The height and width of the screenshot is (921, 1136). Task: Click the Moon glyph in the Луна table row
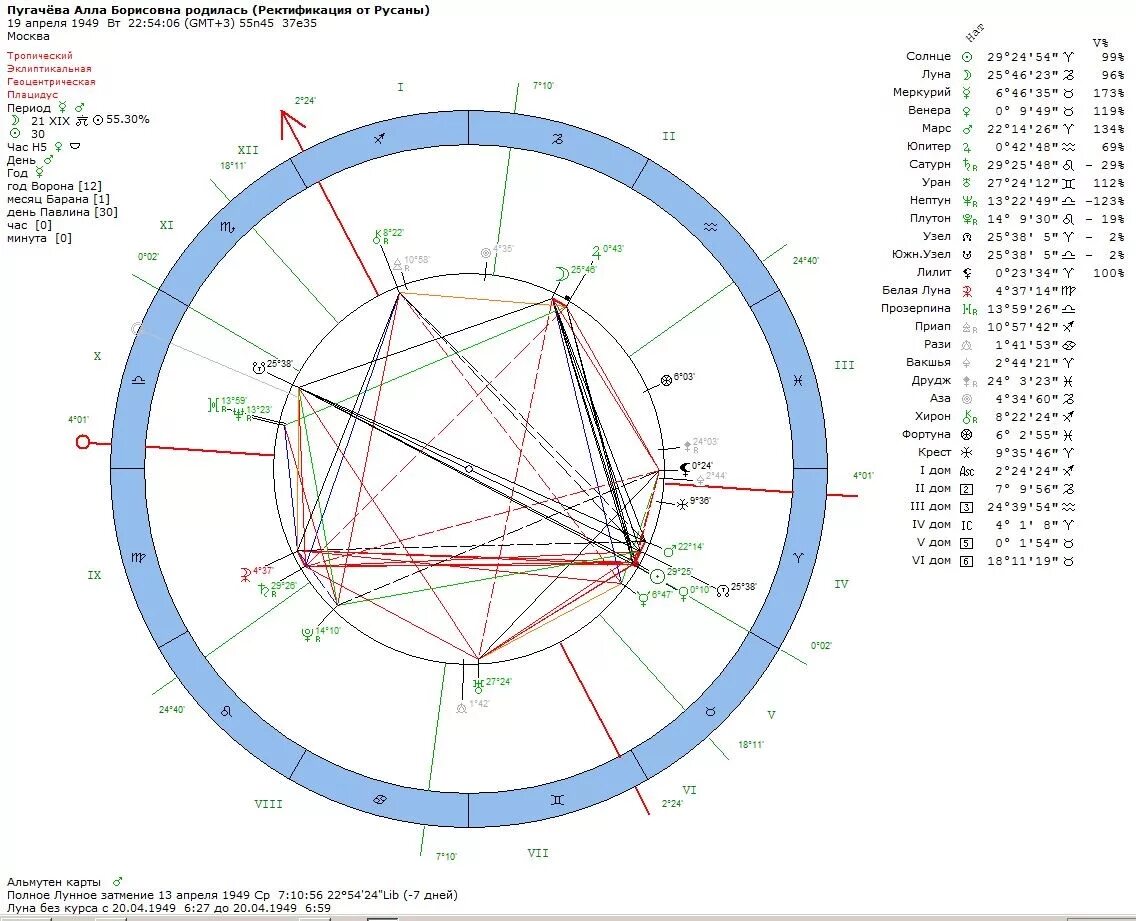click(x=966, y=75)
